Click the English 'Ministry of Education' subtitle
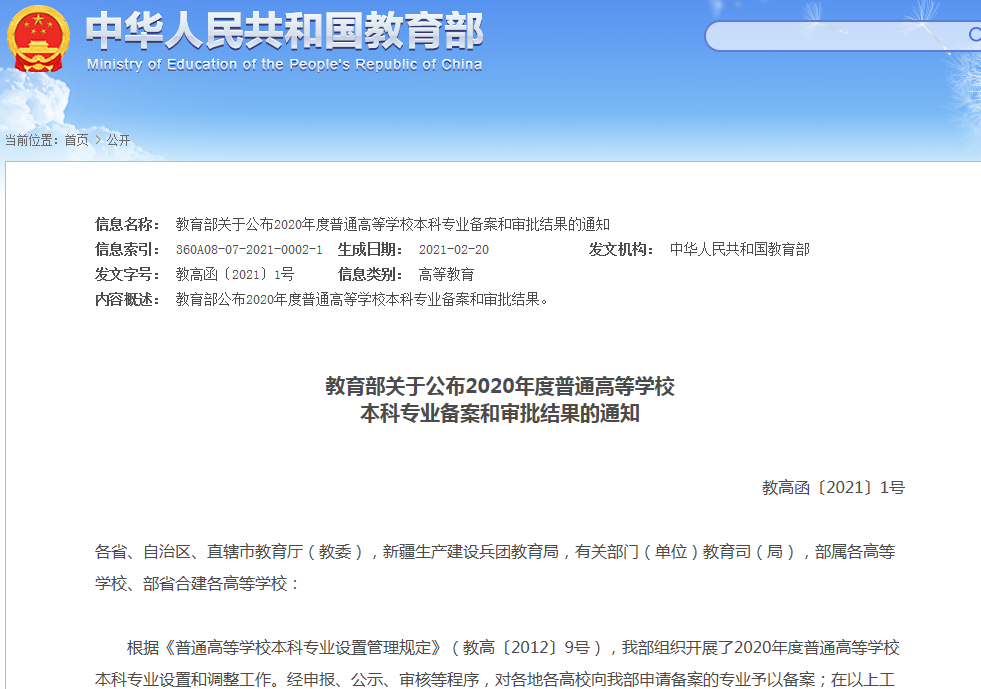Image resolution: width=981 pixels, height=689 pixels. pyautogui.click(x=285, y=64)
